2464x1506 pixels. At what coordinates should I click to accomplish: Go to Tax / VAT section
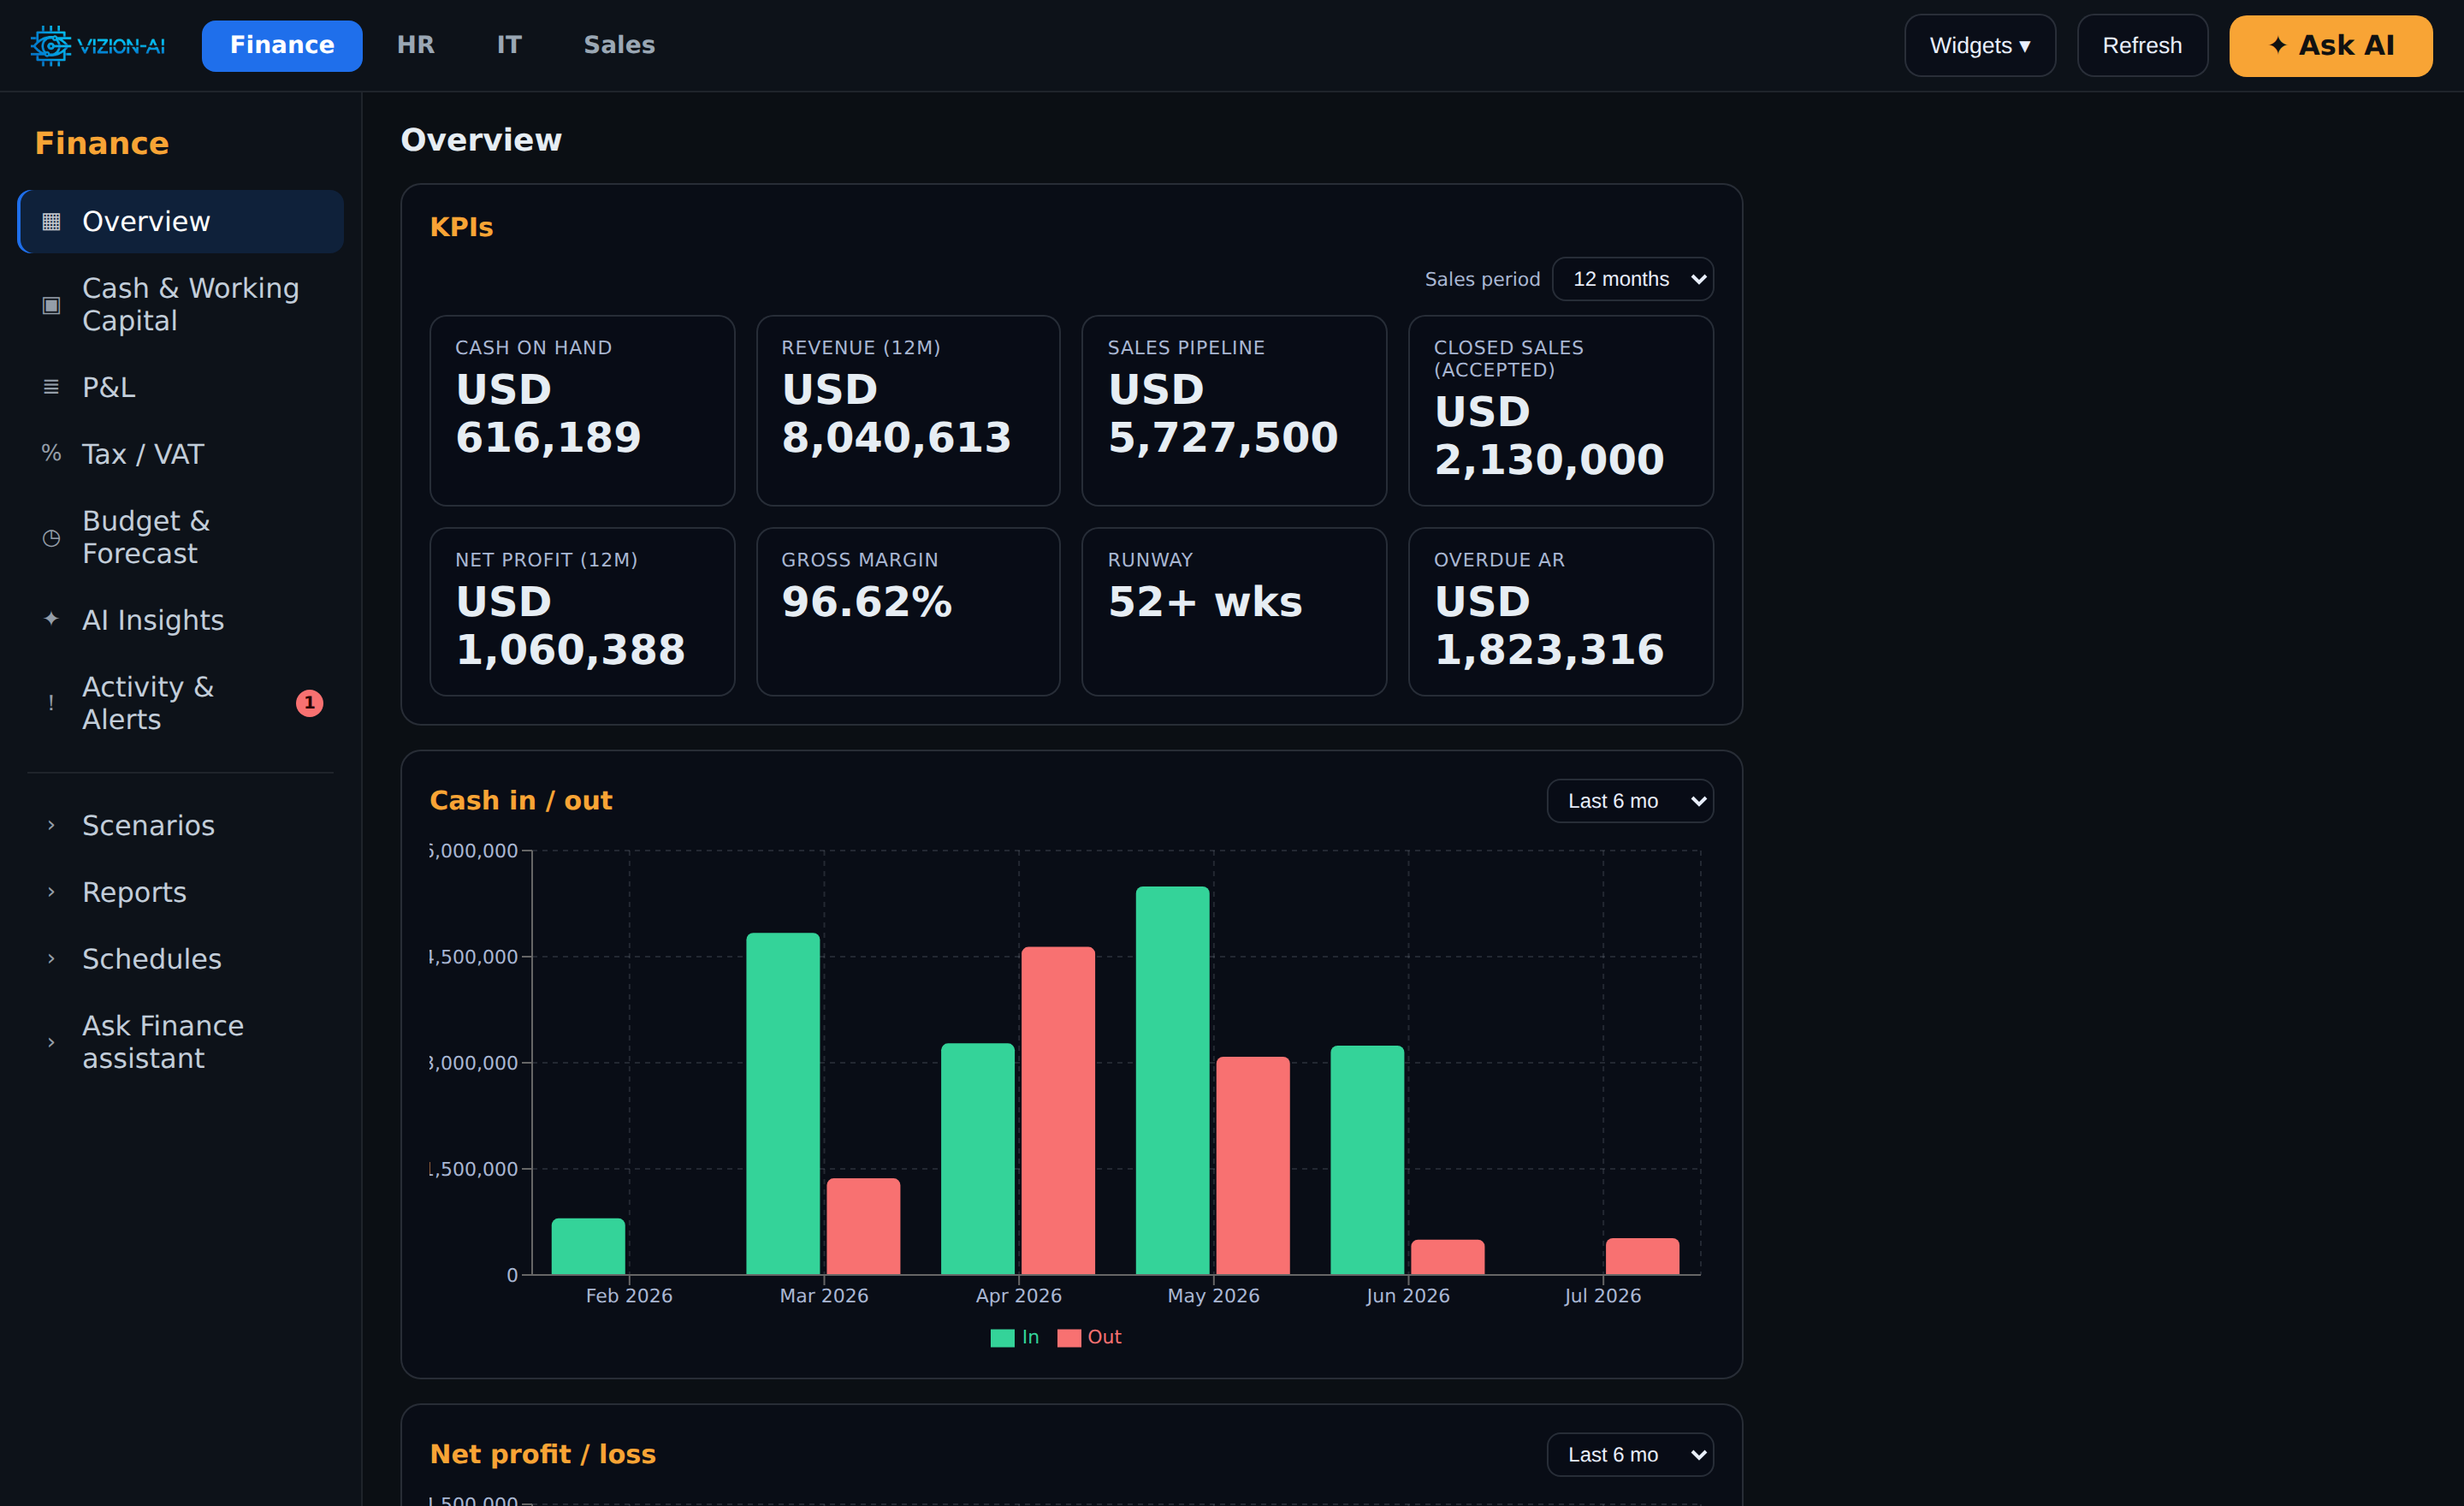(181, 454)
